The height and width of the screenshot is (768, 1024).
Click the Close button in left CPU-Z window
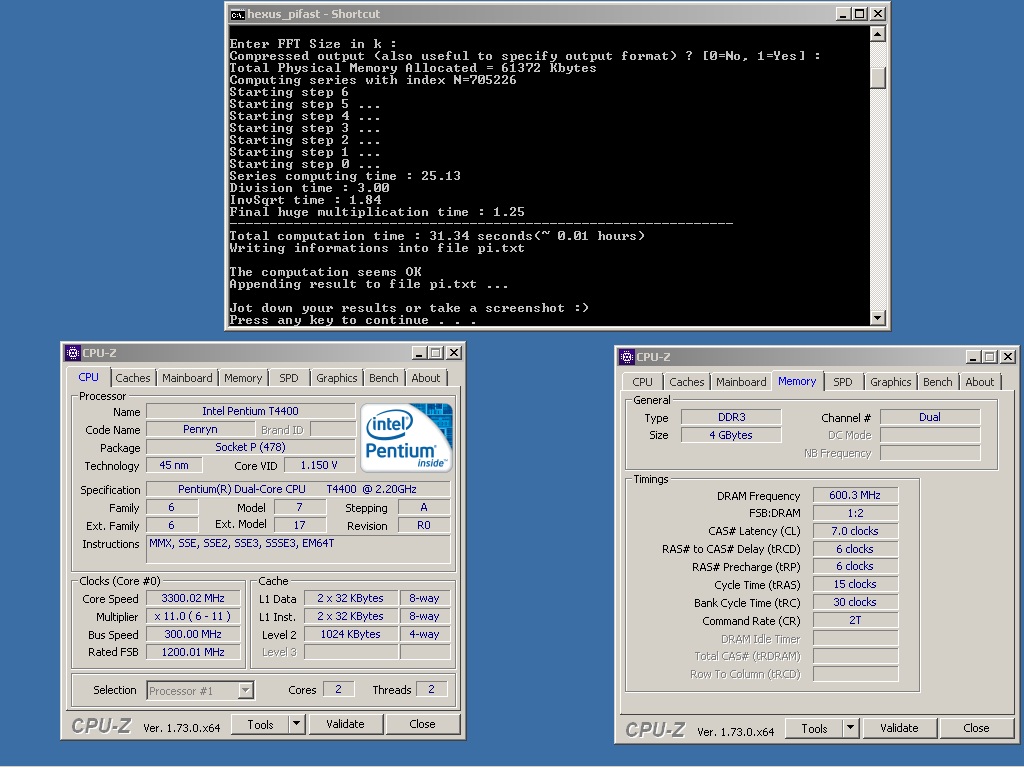pos(422,724)
